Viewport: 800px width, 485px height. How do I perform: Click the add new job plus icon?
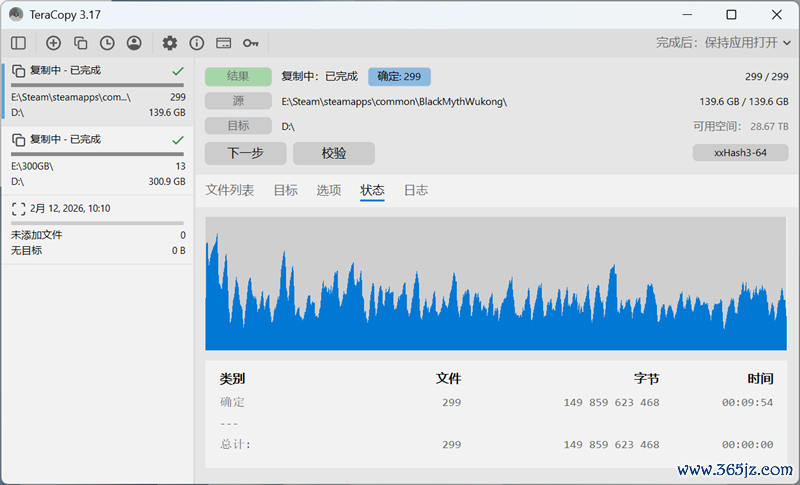pos(53,43)
